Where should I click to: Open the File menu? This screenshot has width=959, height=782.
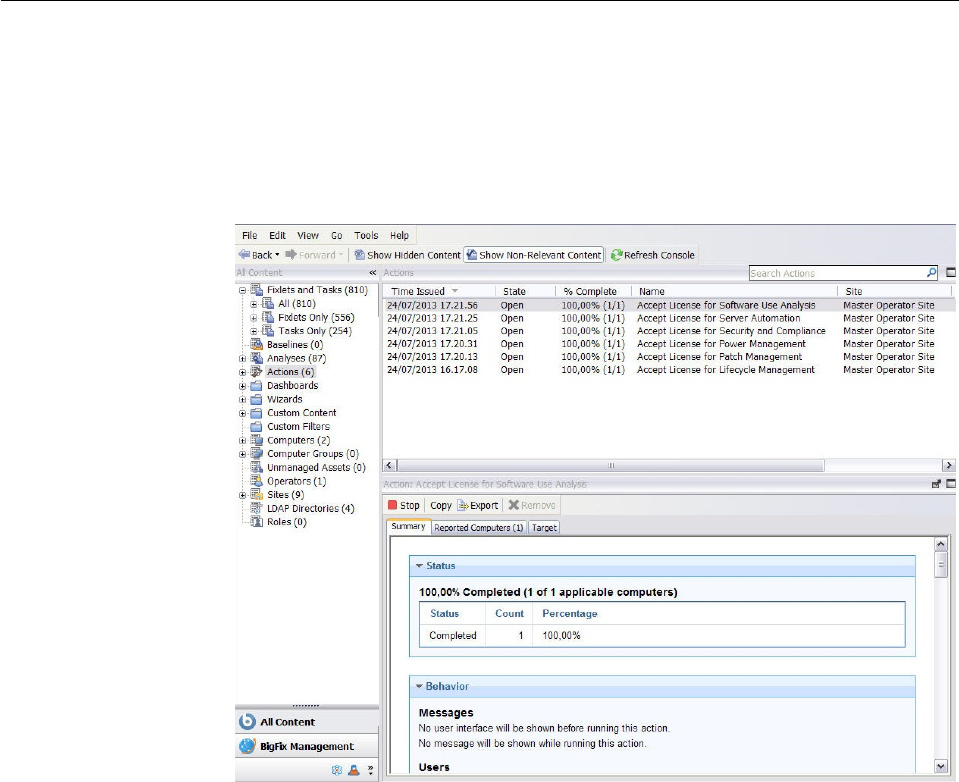(250, 235)
